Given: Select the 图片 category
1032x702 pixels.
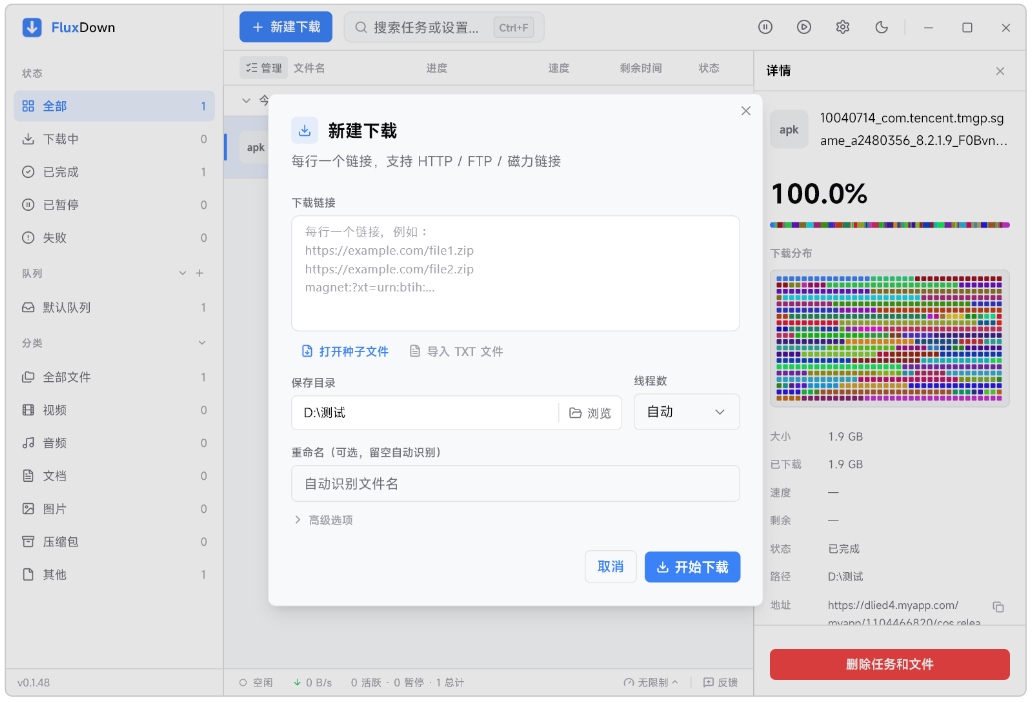Looking at the screenshot, I should [x=115, y=509].
